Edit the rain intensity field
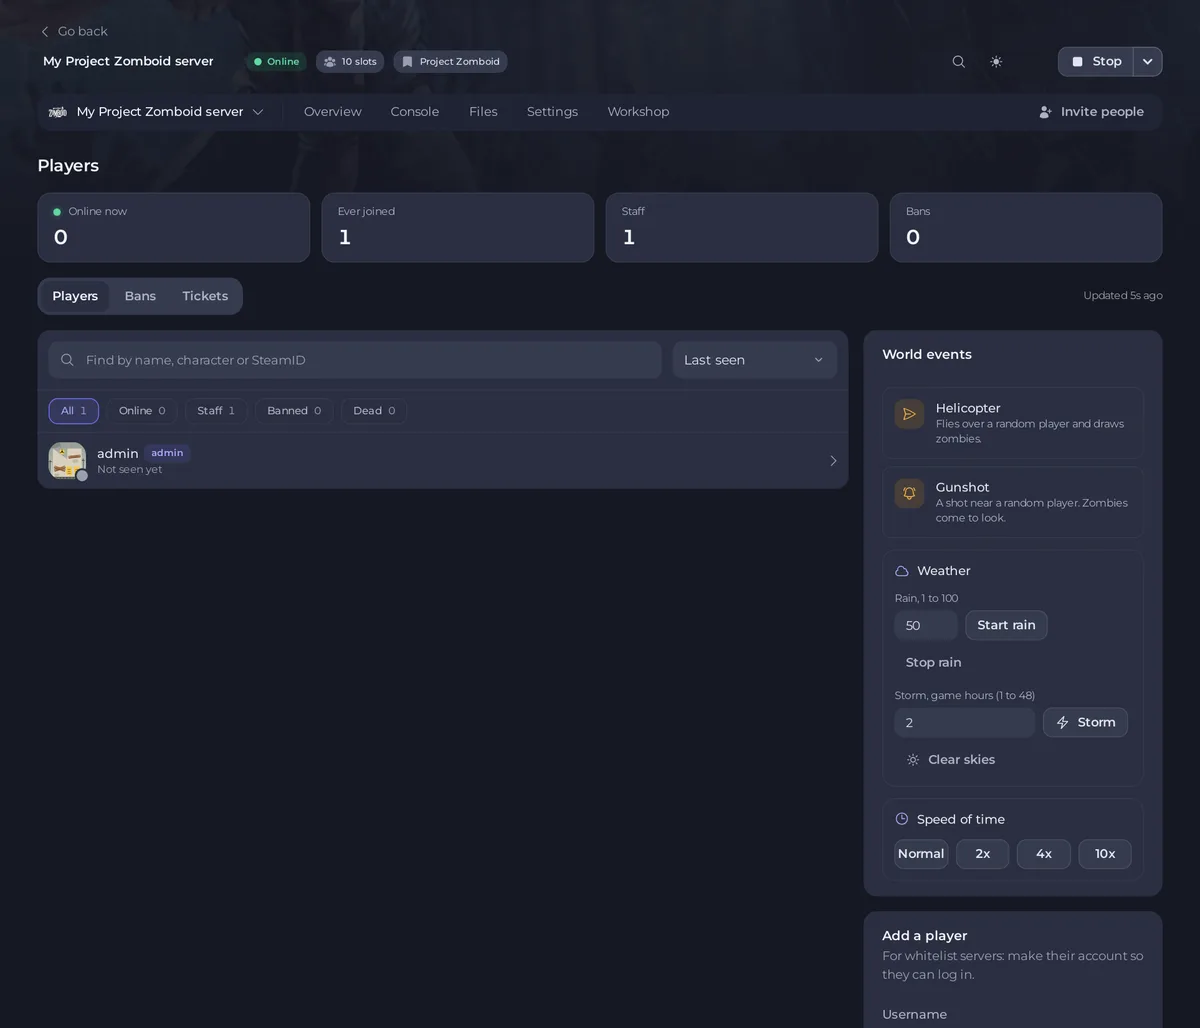The height and width of the screenshot is (1028, 1200). click(x=926, y=626)
